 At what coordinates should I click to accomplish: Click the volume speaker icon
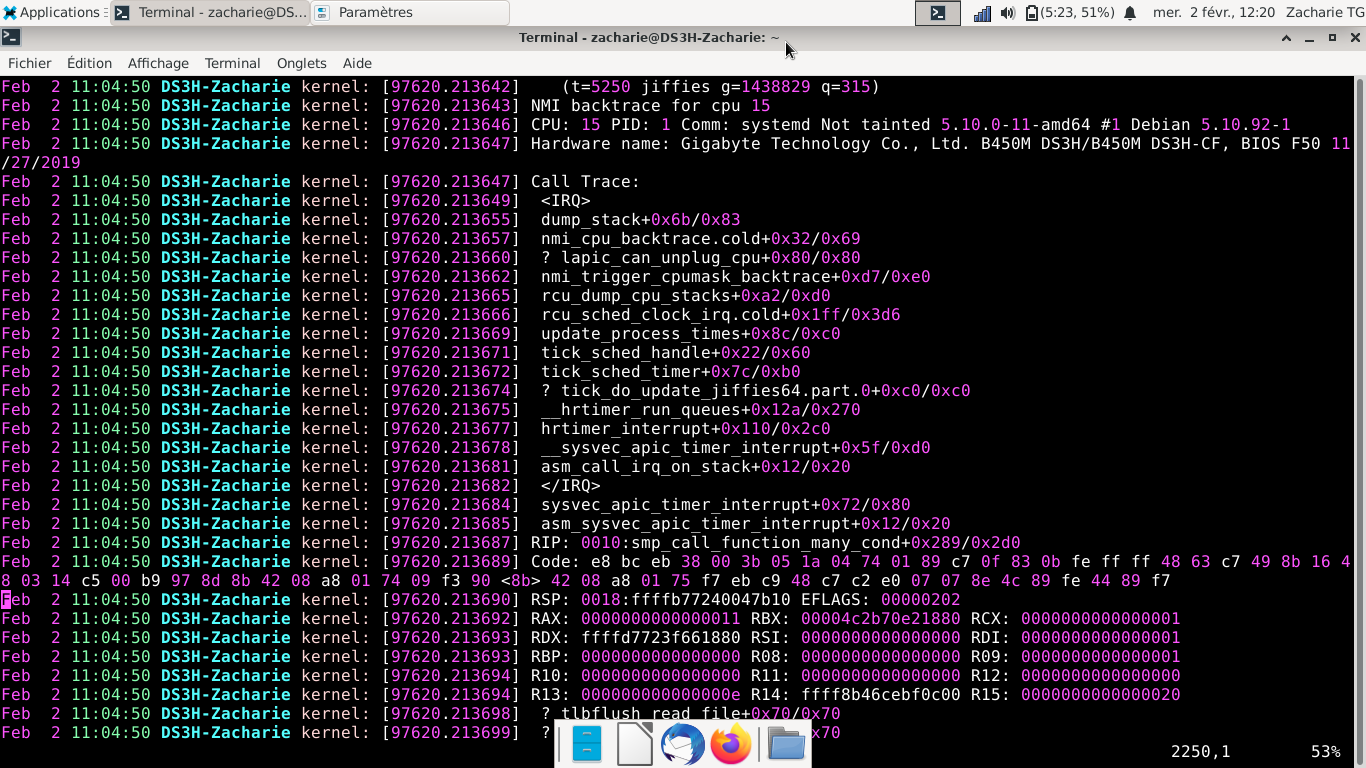[x=1008, y=13]
